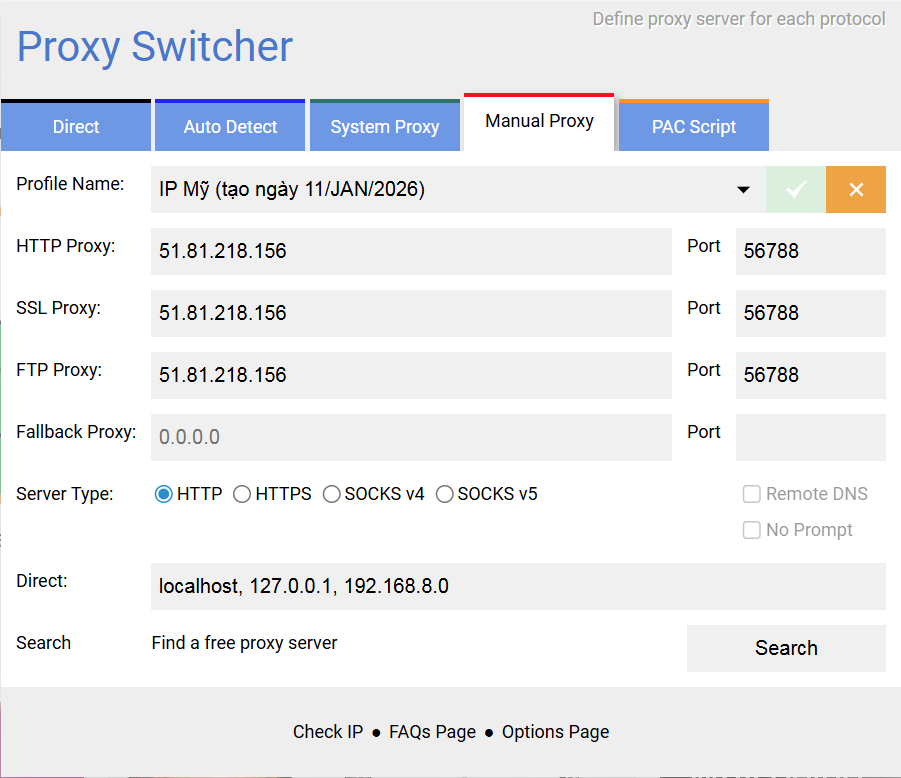The image size is (901, 778).
Task: Focus the Fallback Proxy address field
Action: [x=411, y=438]
